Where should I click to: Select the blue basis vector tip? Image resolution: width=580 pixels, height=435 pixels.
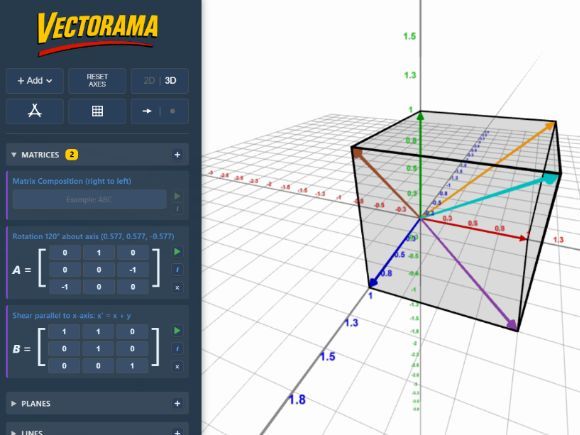click(373, 283)
